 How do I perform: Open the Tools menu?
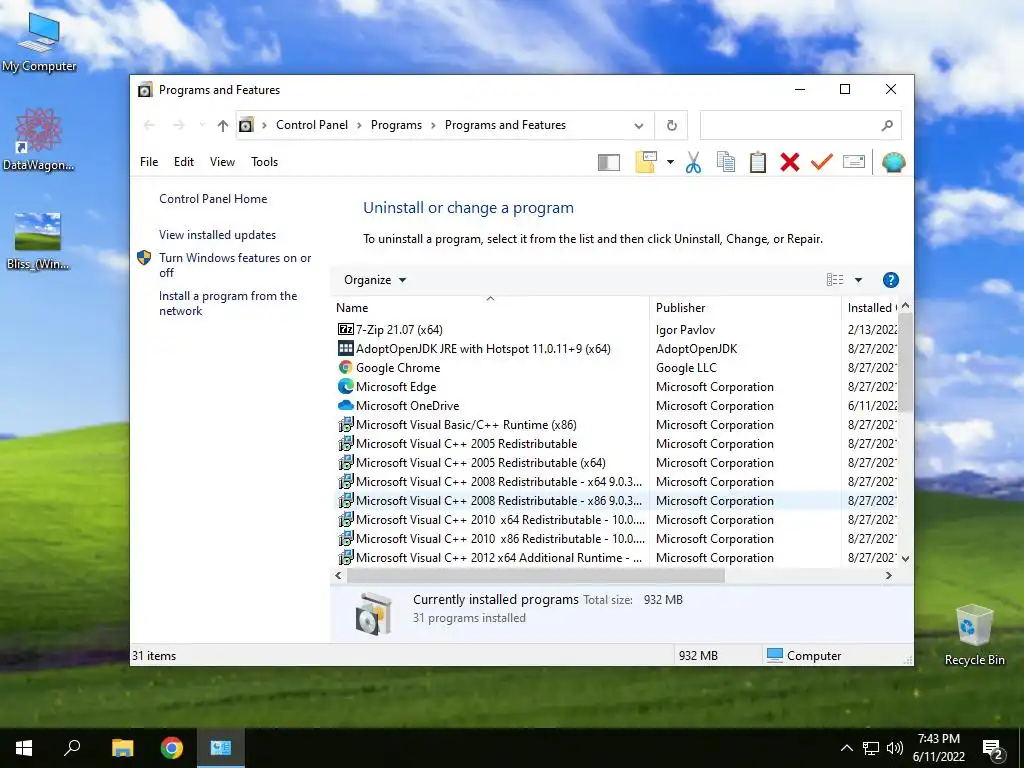(x=264, y=162)
